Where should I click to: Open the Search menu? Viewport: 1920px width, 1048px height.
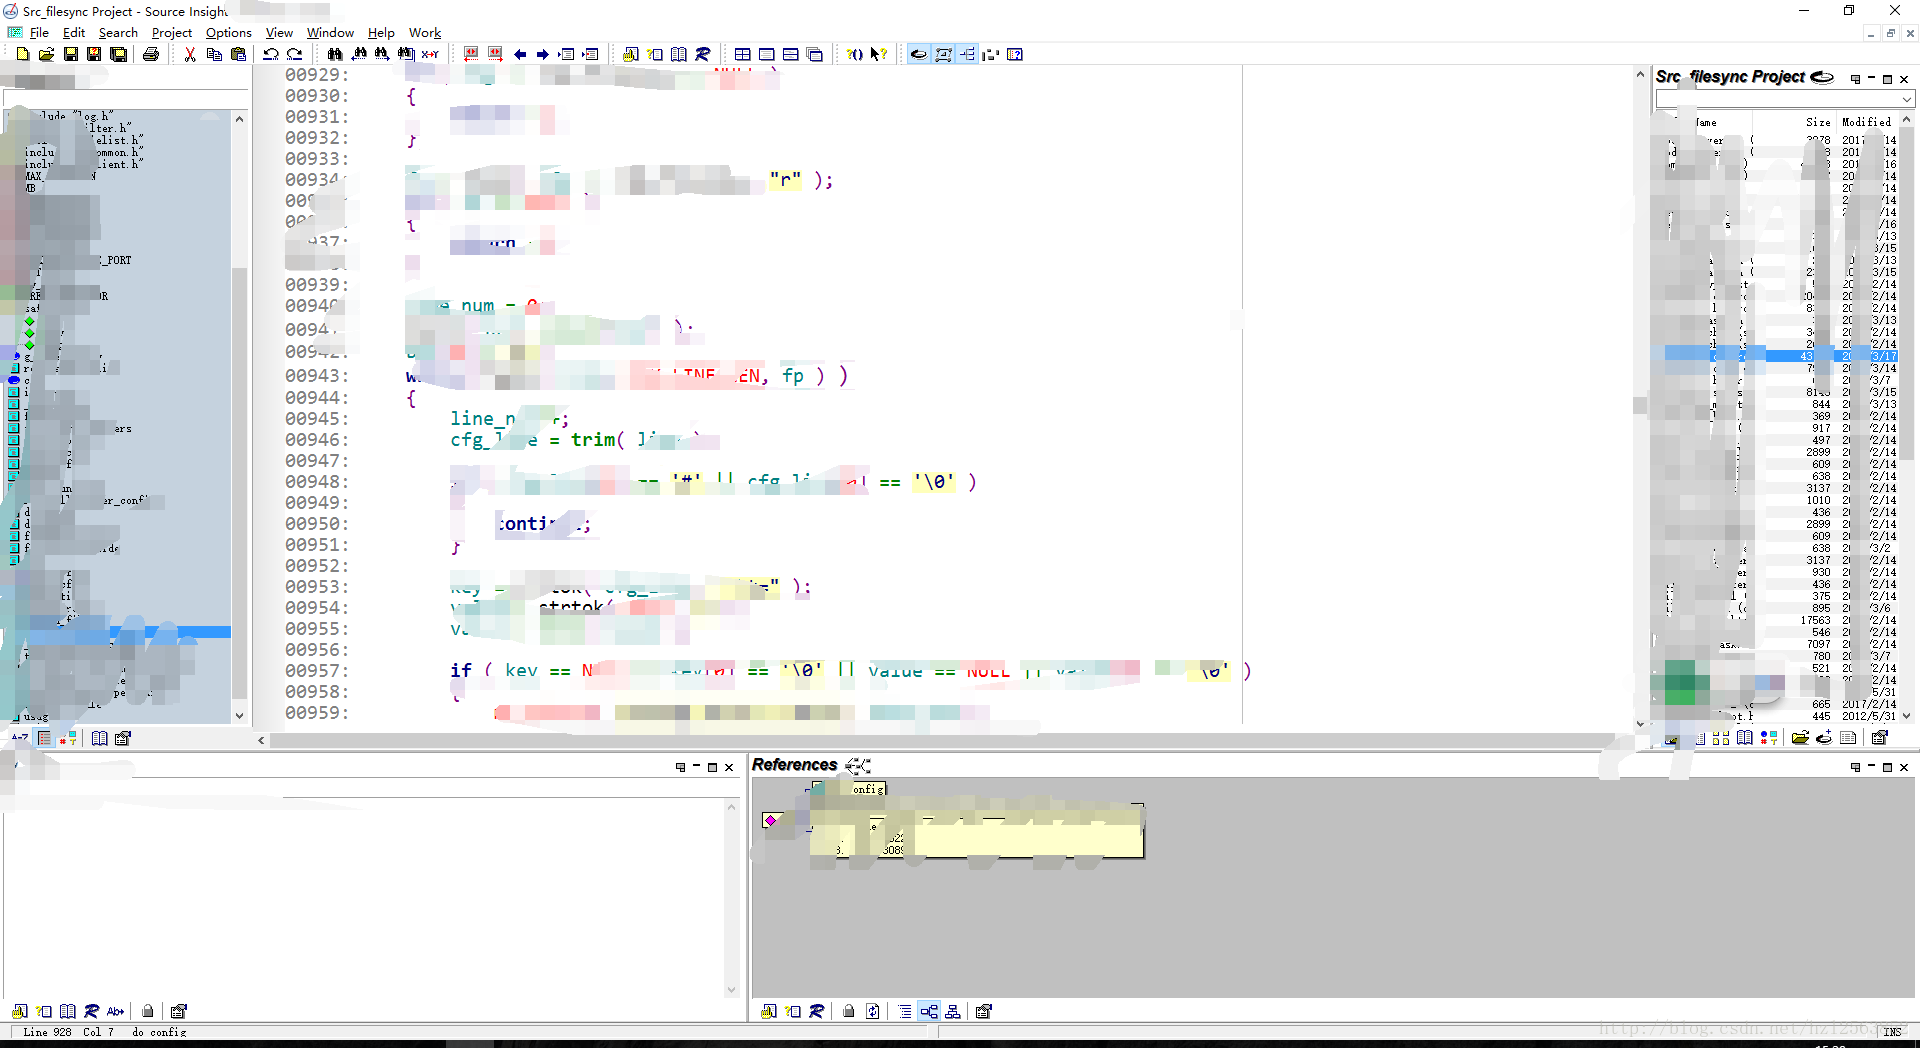coord(118,32)
